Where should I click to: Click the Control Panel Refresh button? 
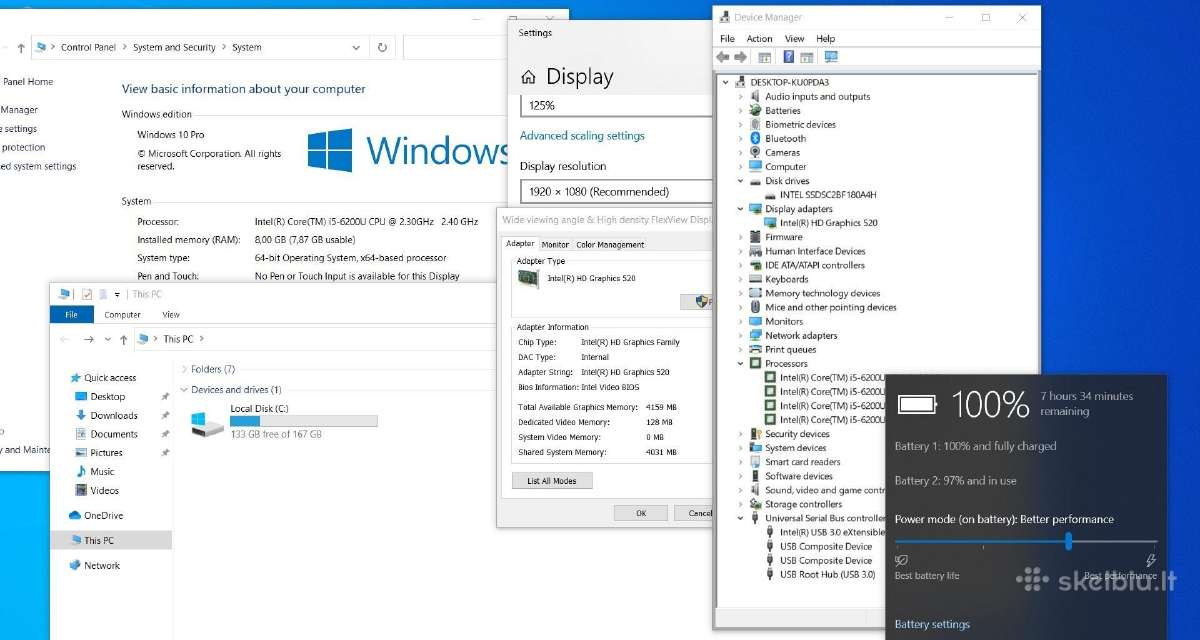[382, 47]
